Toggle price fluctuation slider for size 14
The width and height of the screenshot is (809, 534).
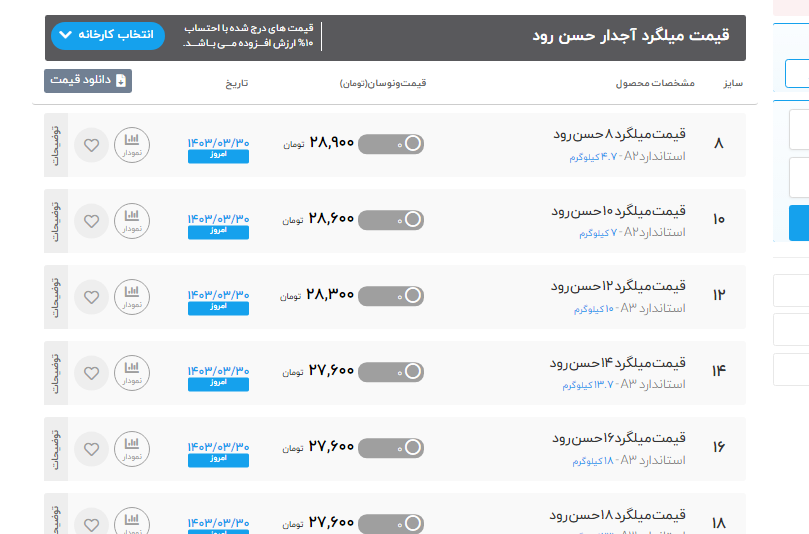391,372
